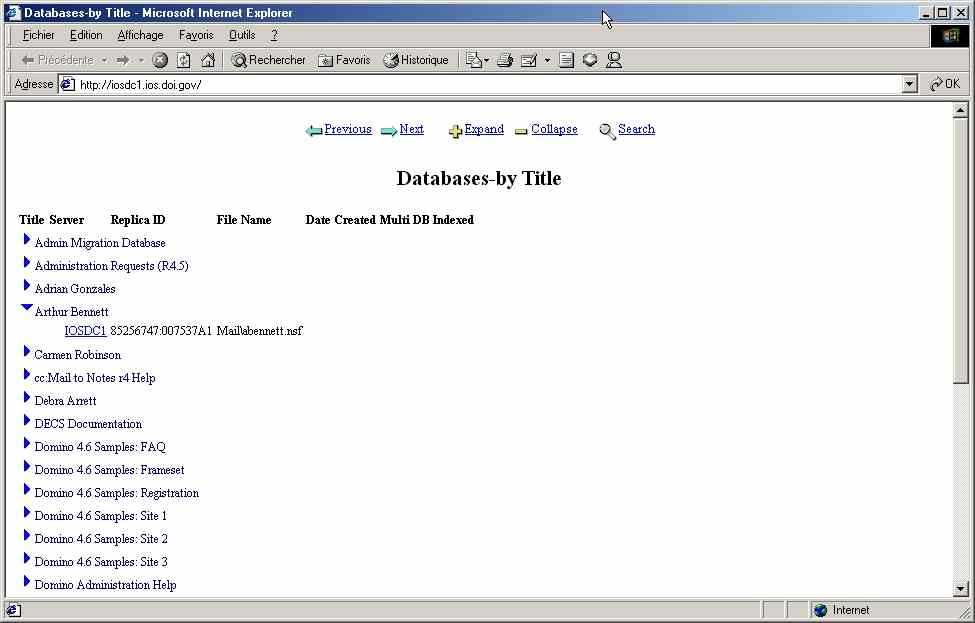975x623 pixels.
Task: Click the Messenger person icon
Action: 614,60
